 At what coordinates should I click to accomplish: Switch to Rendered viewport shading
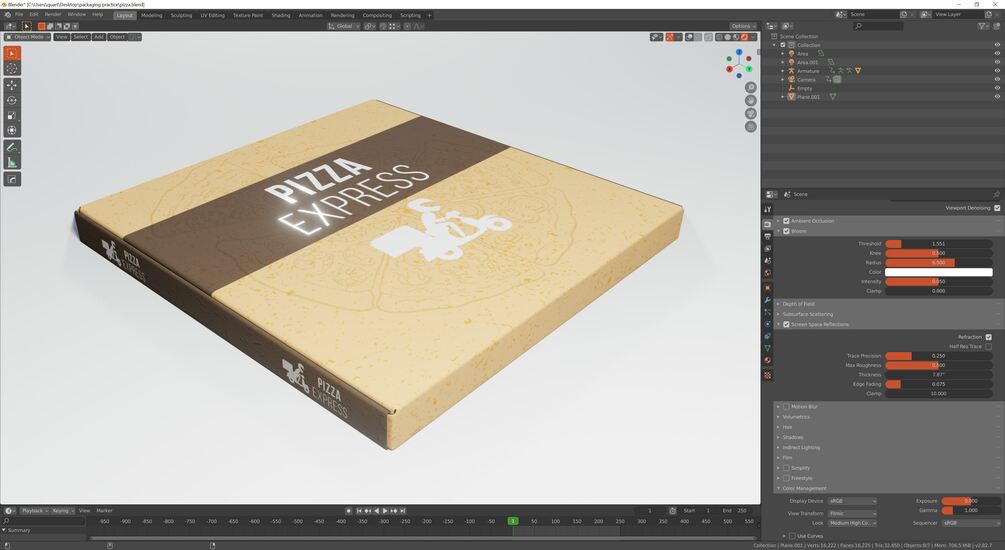744,37
